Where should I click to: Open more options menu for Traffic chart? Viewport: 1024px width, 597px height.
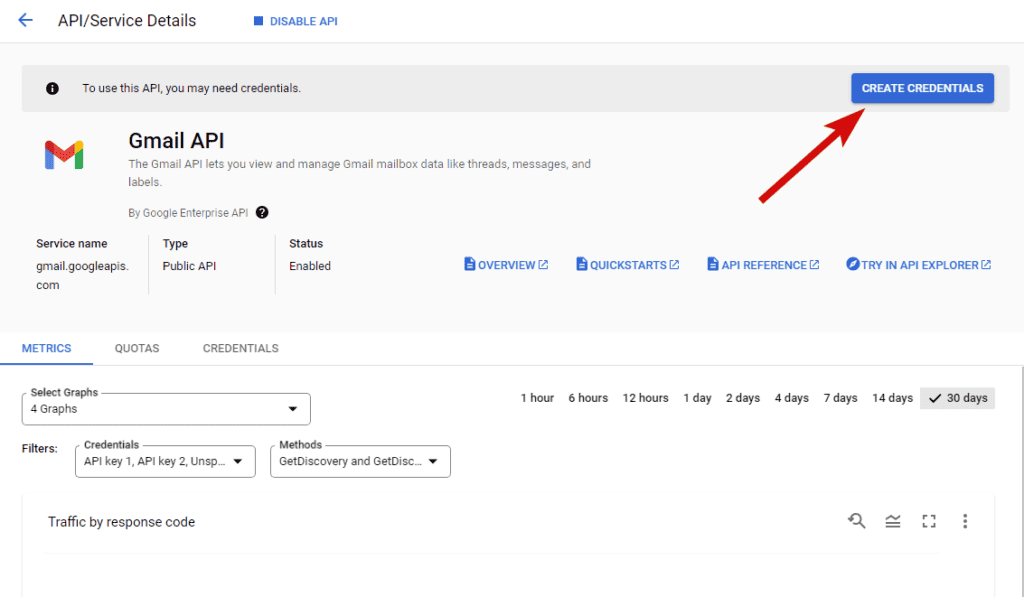click(x=965, y=521)
